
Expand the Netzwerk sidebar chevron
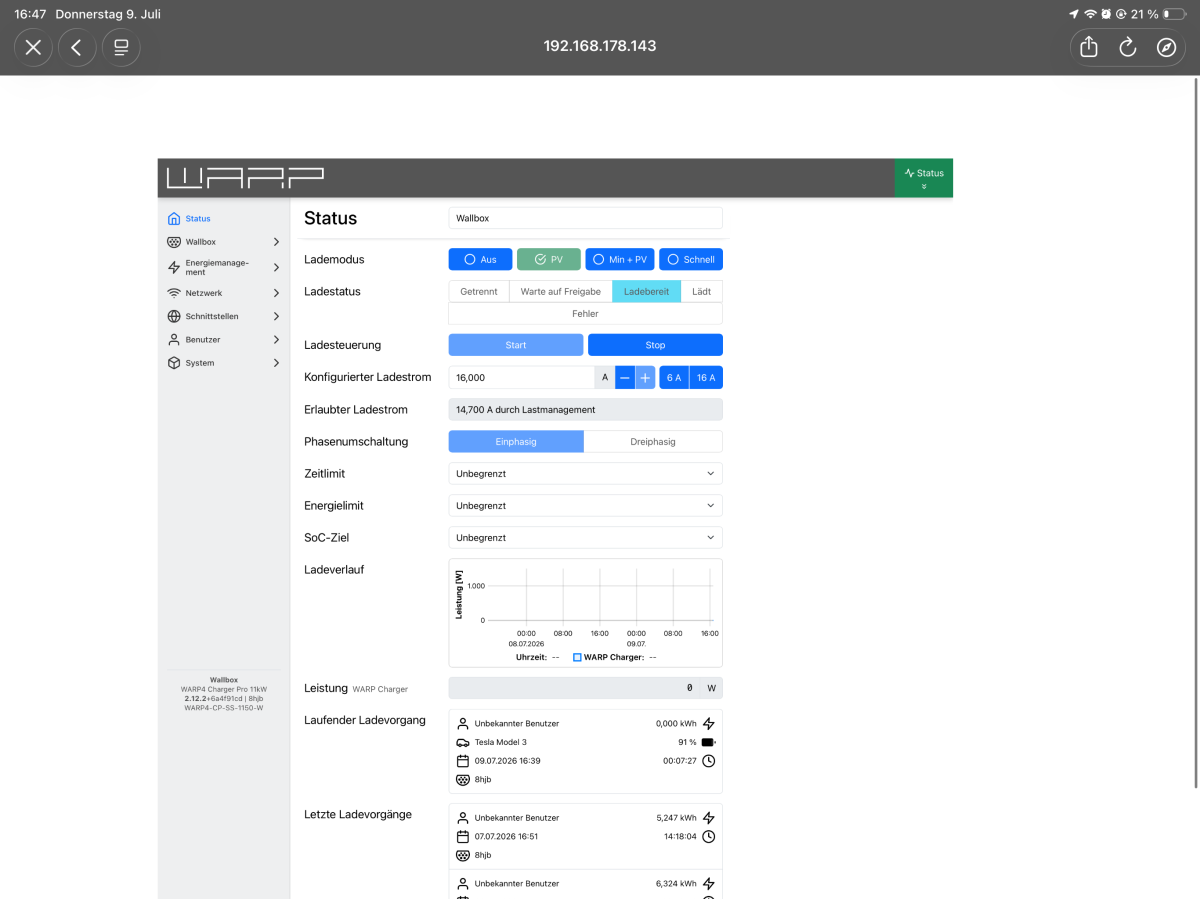coord(276,293)
